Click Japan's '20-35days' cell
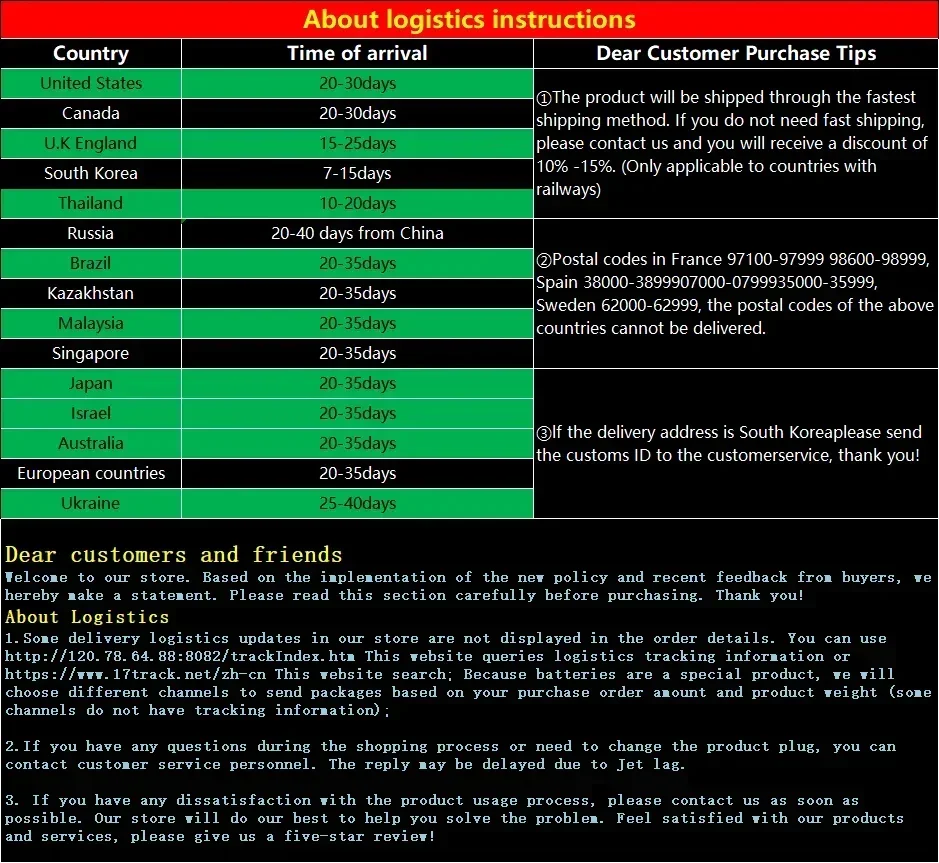This screenshot has width=939, height=863. [x=358, y=383]
